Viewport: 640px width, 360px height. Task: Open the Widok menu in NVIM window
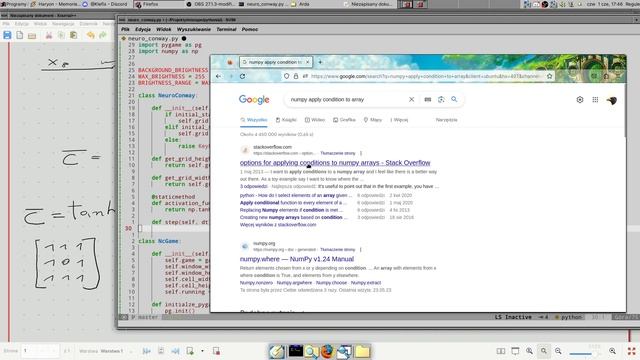click(x=164, y=29)
